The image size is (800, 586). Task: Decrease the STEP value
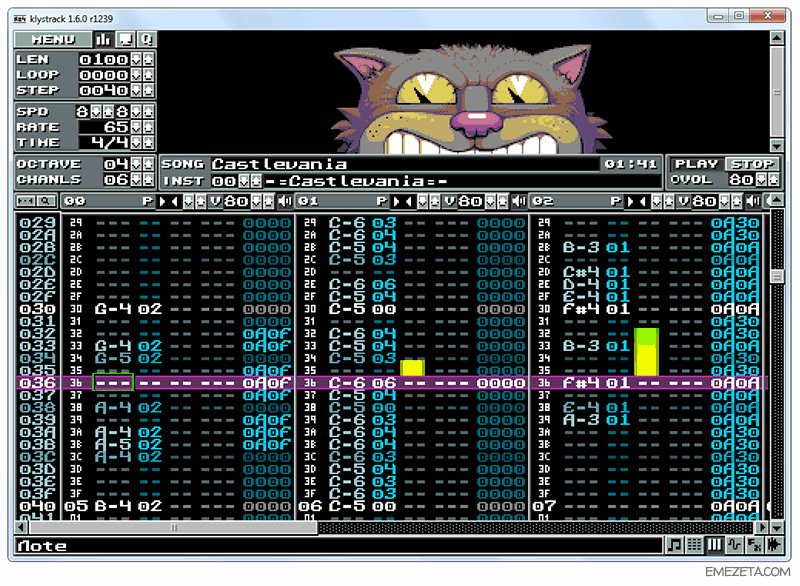click(136, 90)
